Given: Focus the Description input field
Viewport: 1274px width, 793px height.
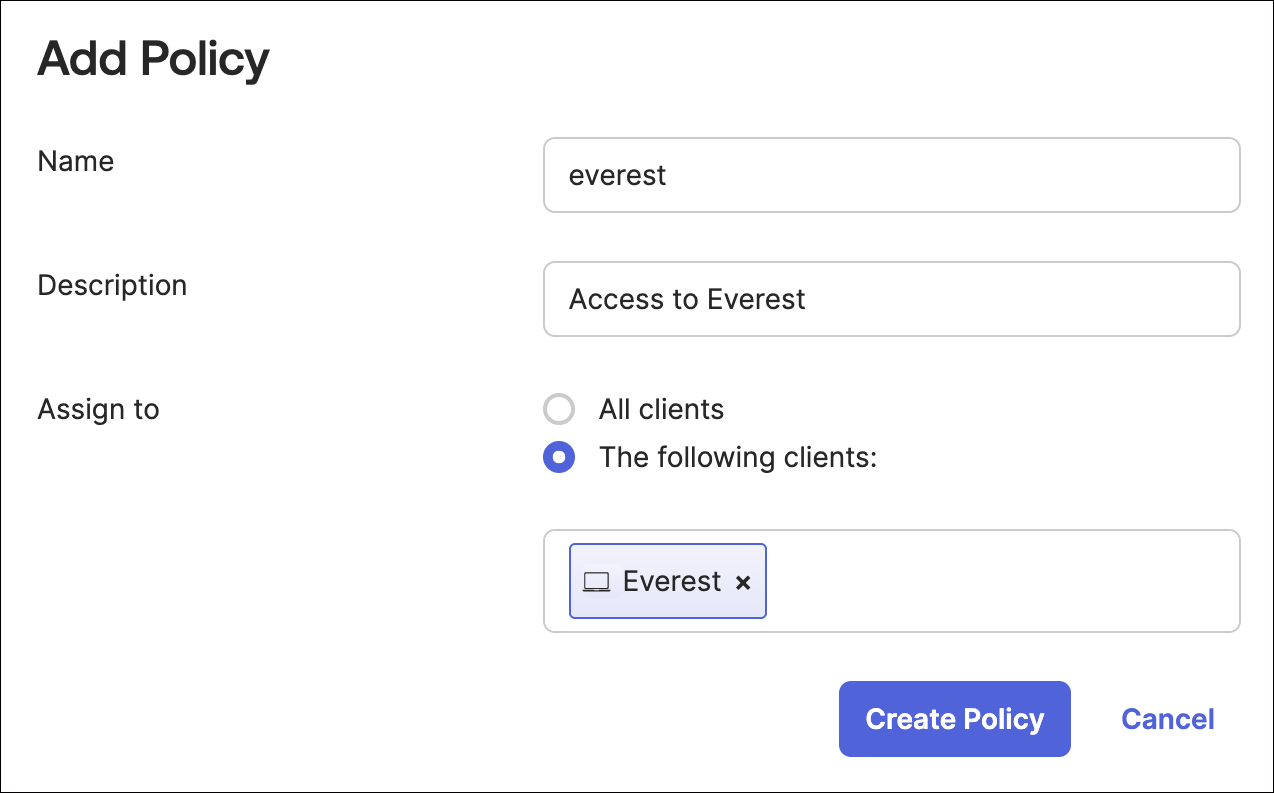Looking at the screenshot, I should pyautogui.click(x=891, y=299).
